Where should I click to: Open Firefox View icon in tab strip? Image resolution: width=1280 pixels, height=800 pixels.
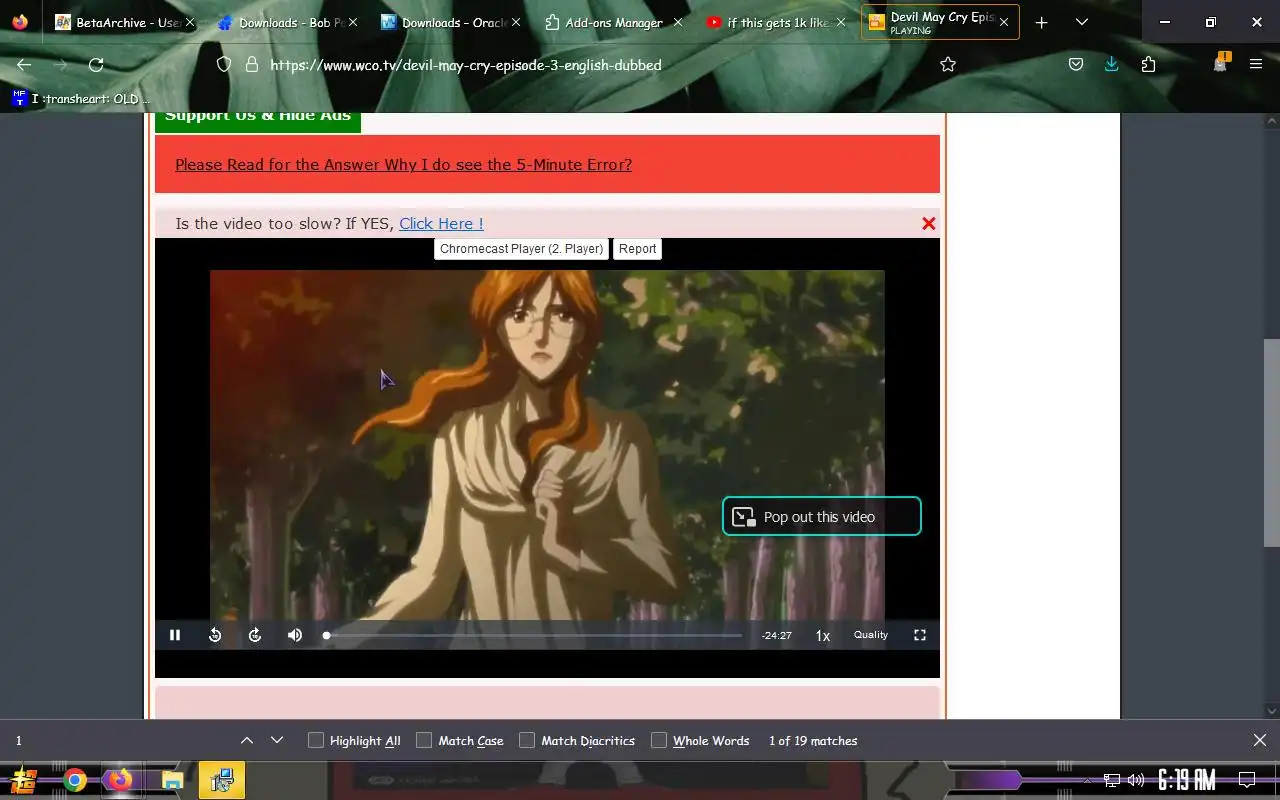20,22
